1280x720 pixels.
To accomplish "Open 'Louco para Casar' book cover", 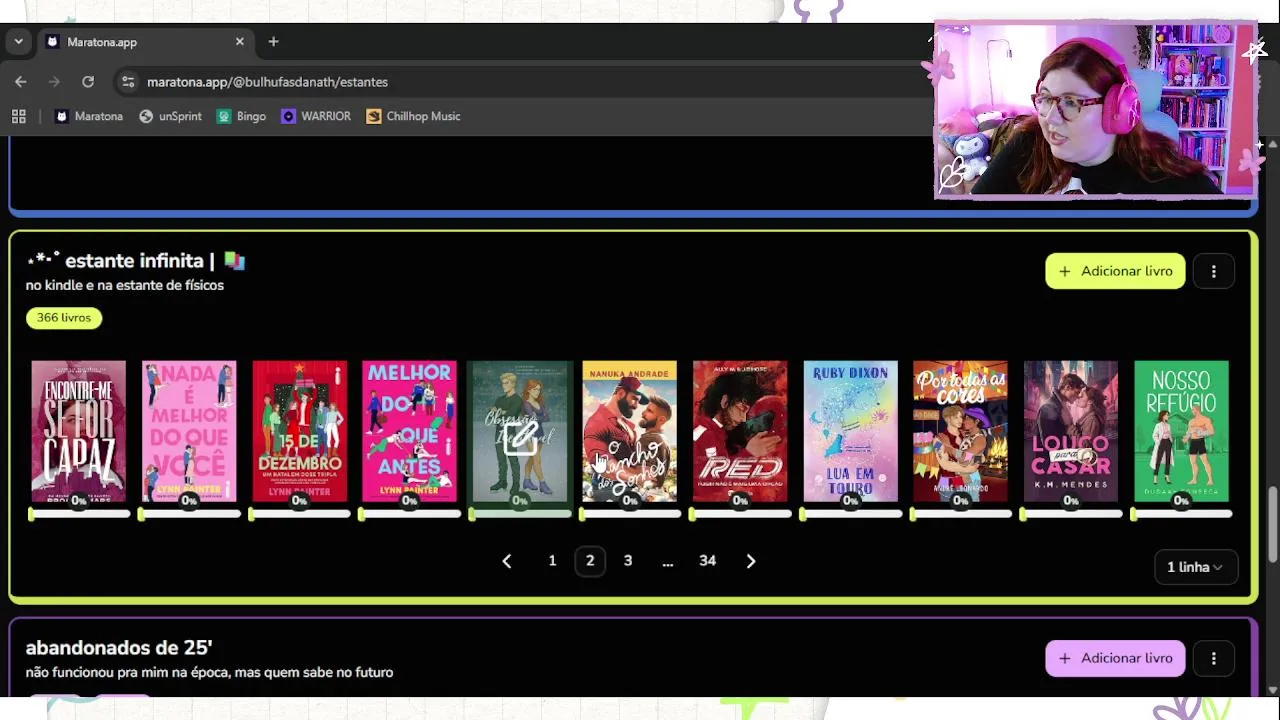I will pos(1071,431).
